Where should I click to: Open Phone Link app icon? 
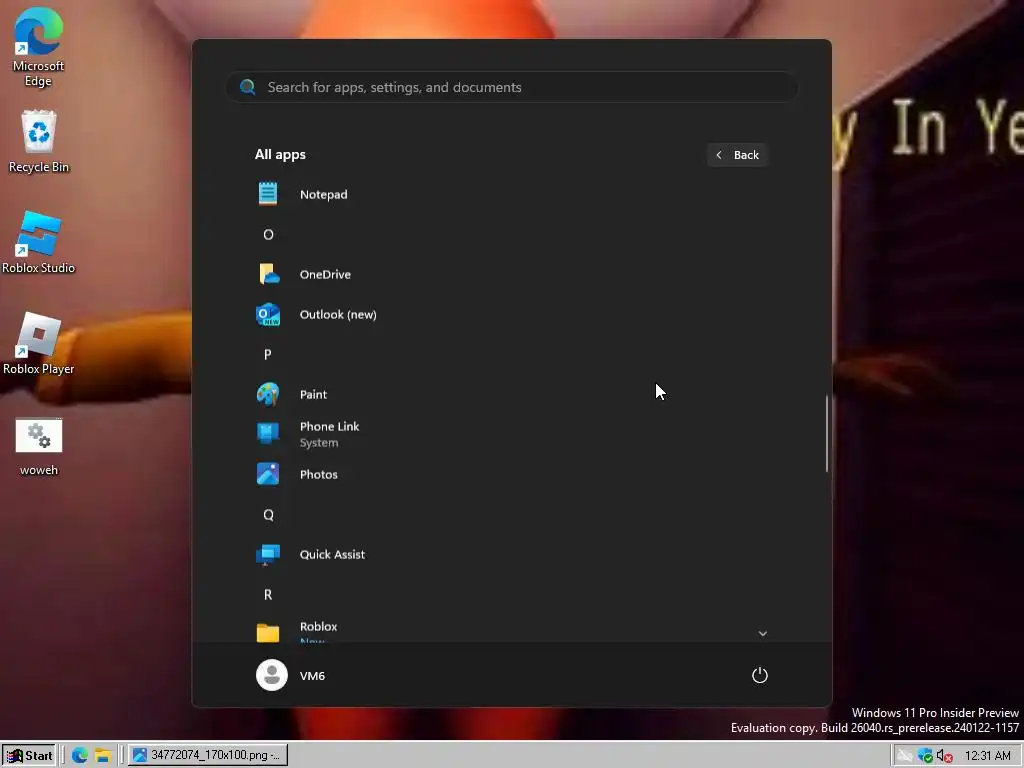pyautogui.click(x=268, y=434)
